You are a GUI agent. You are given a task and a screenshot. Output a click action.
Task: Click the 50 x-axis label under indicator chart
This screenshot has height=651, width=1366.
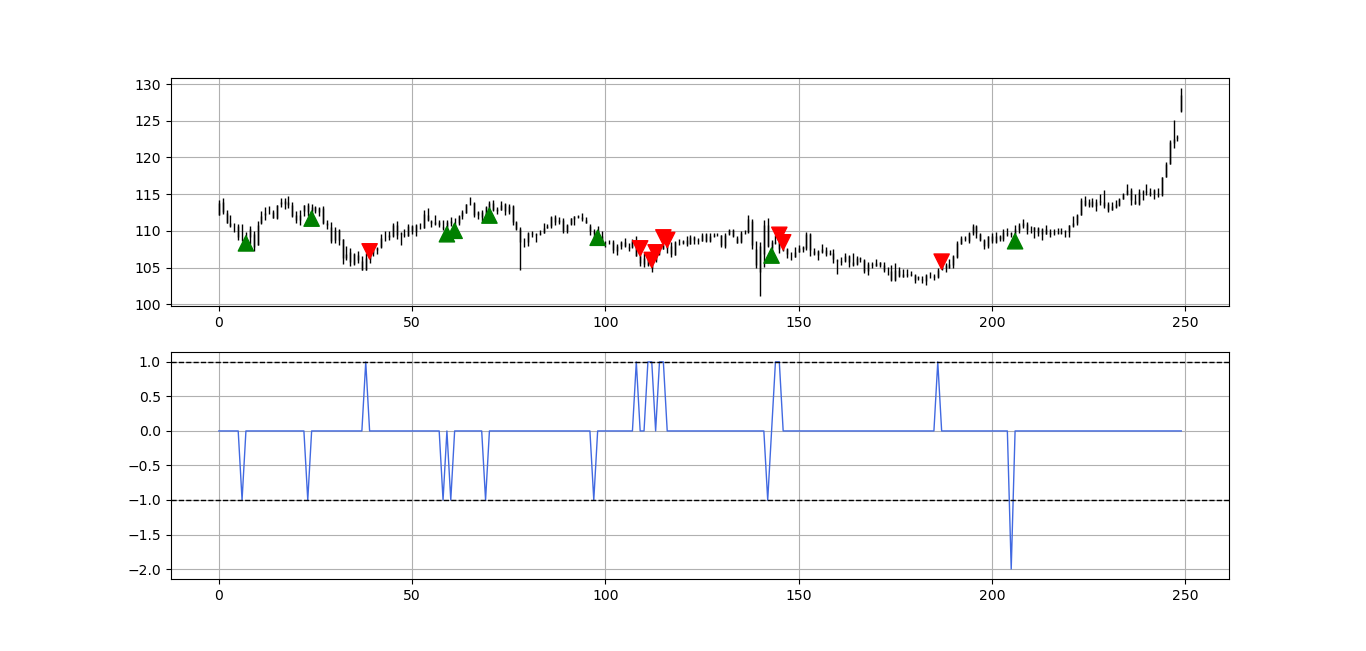click(x=412, y=596)
